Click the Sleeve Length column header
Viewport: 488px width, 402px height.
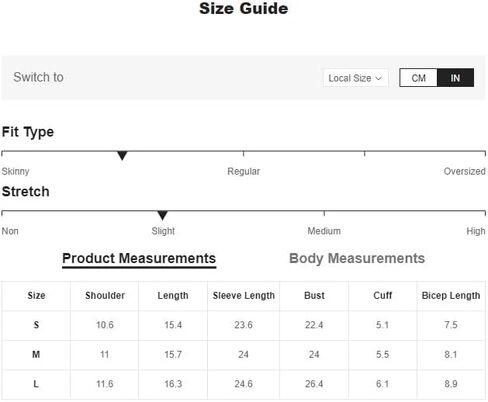pos(244,296)
